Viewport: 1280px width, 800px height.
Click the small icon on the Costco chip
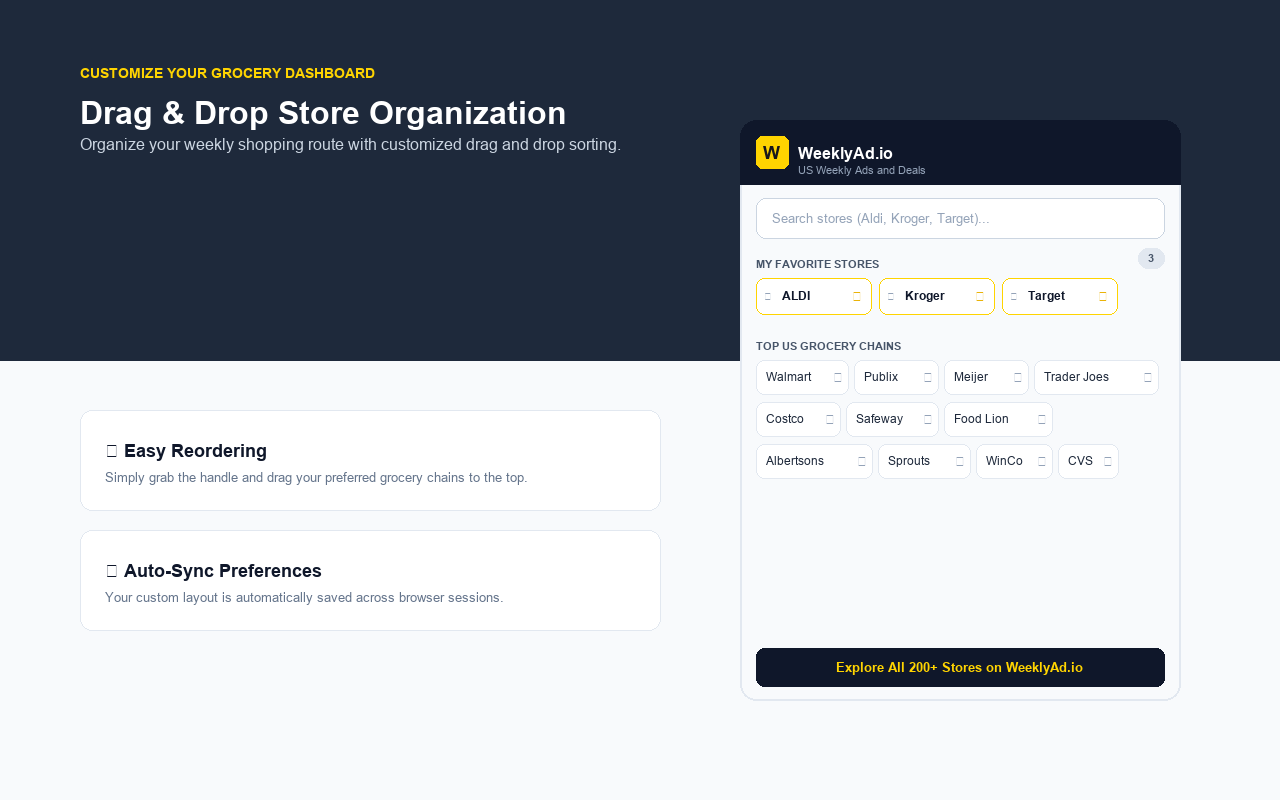(830, 420)
